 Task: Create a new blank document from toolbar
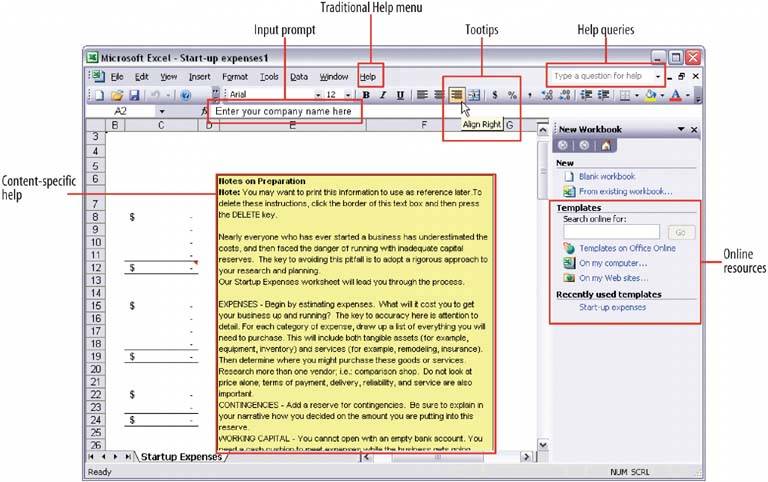(99, 95)
